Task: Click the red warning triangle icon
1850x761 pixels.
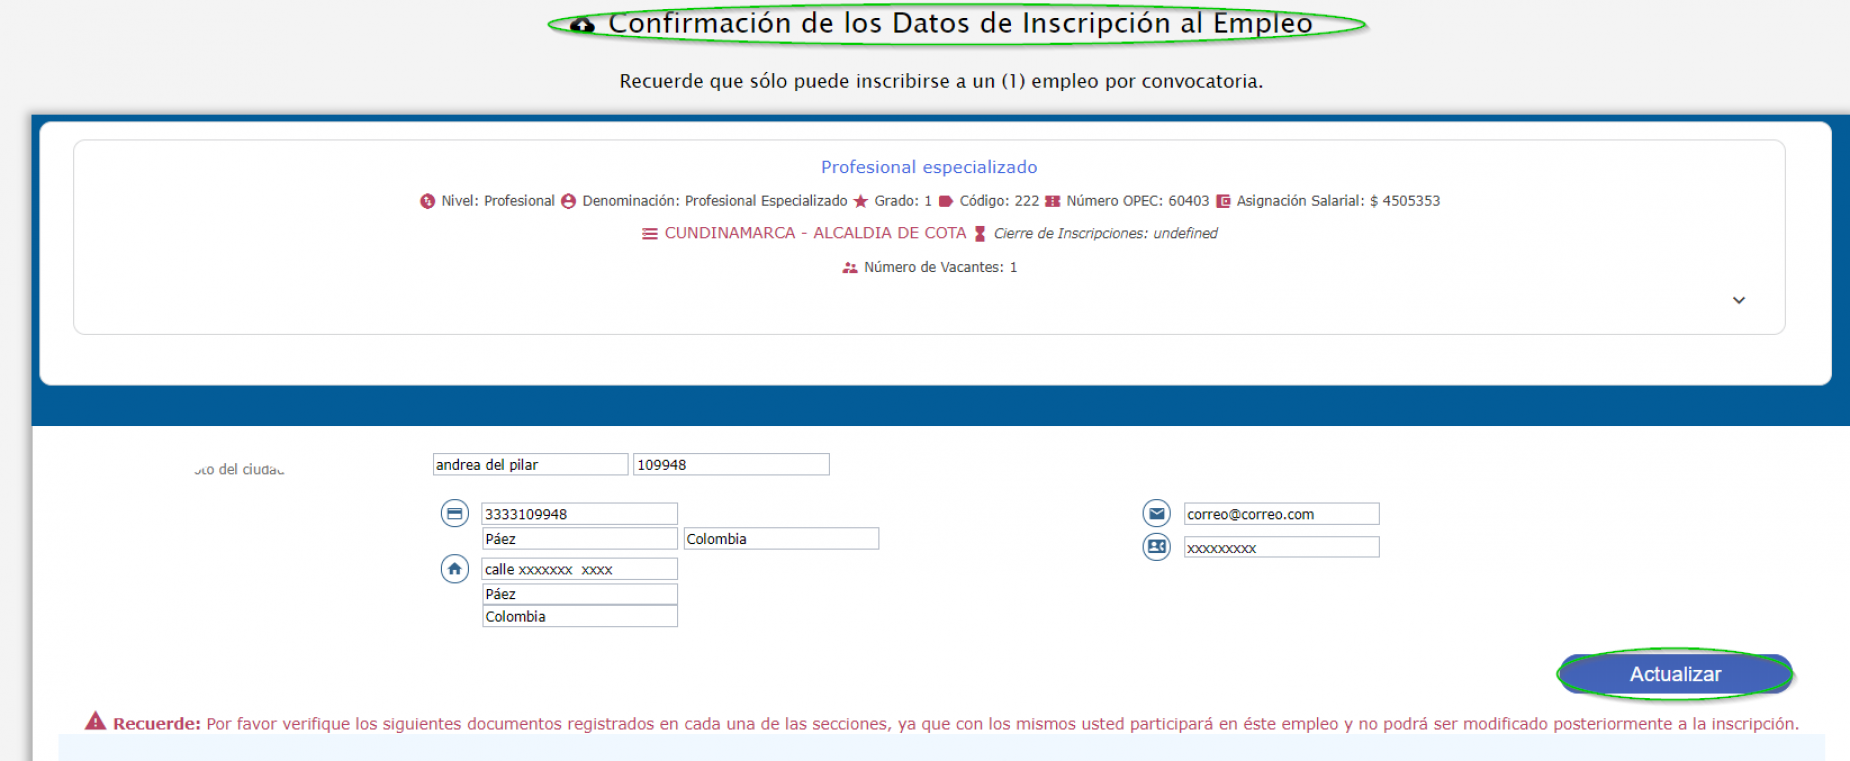Action: (95, 721)
